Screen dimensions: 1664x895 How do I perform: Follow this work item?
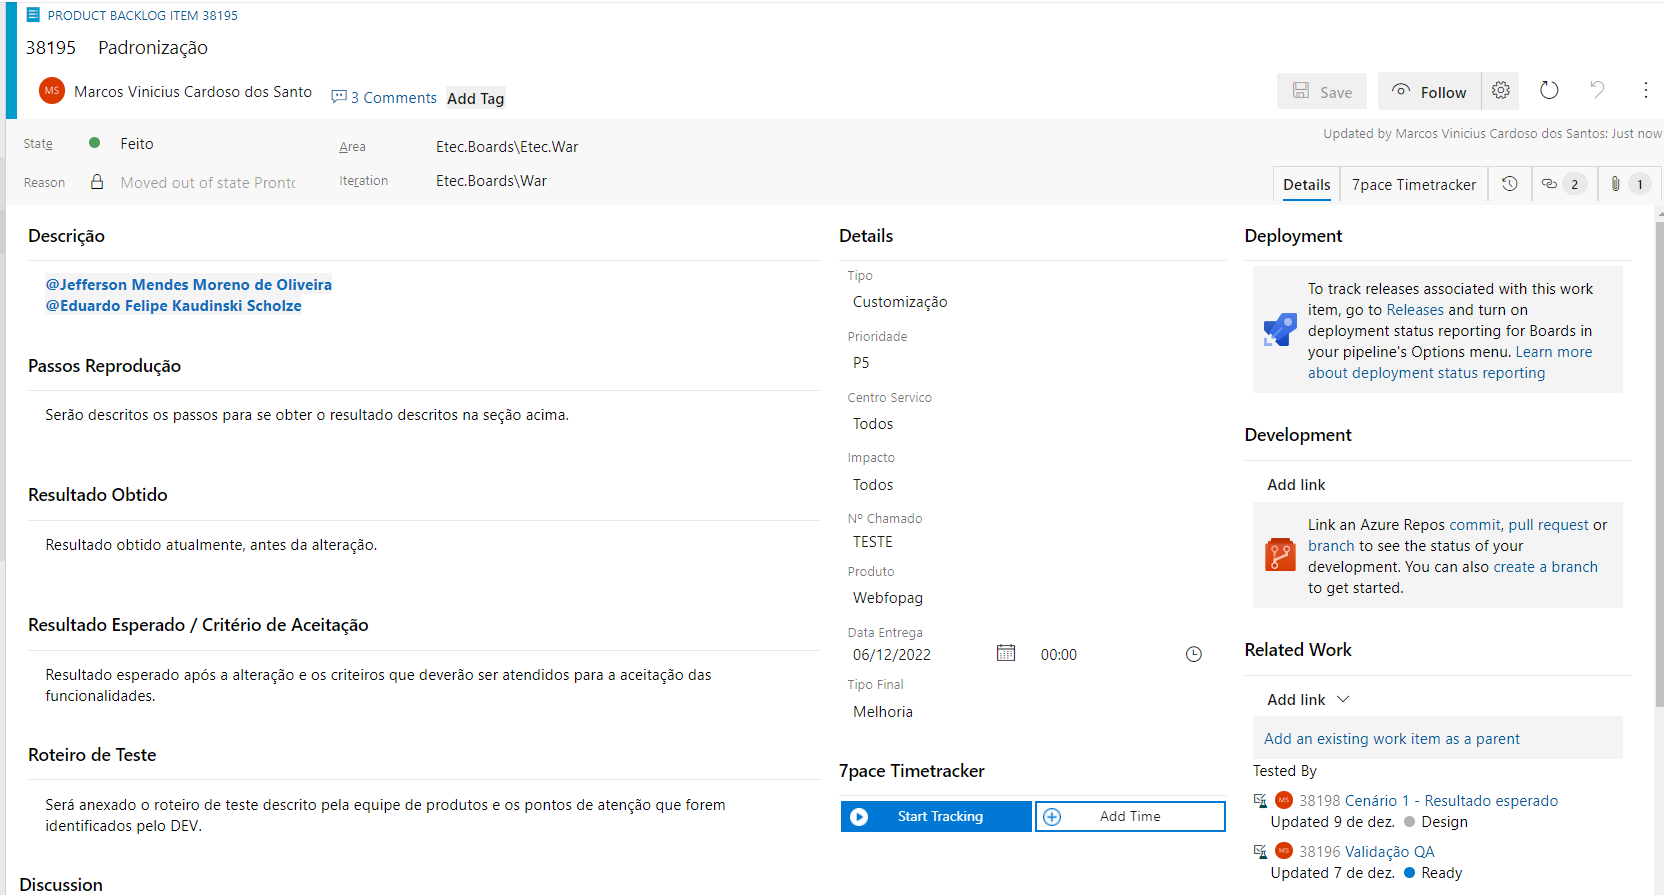pyautogui.click(x=1429, y=91)
